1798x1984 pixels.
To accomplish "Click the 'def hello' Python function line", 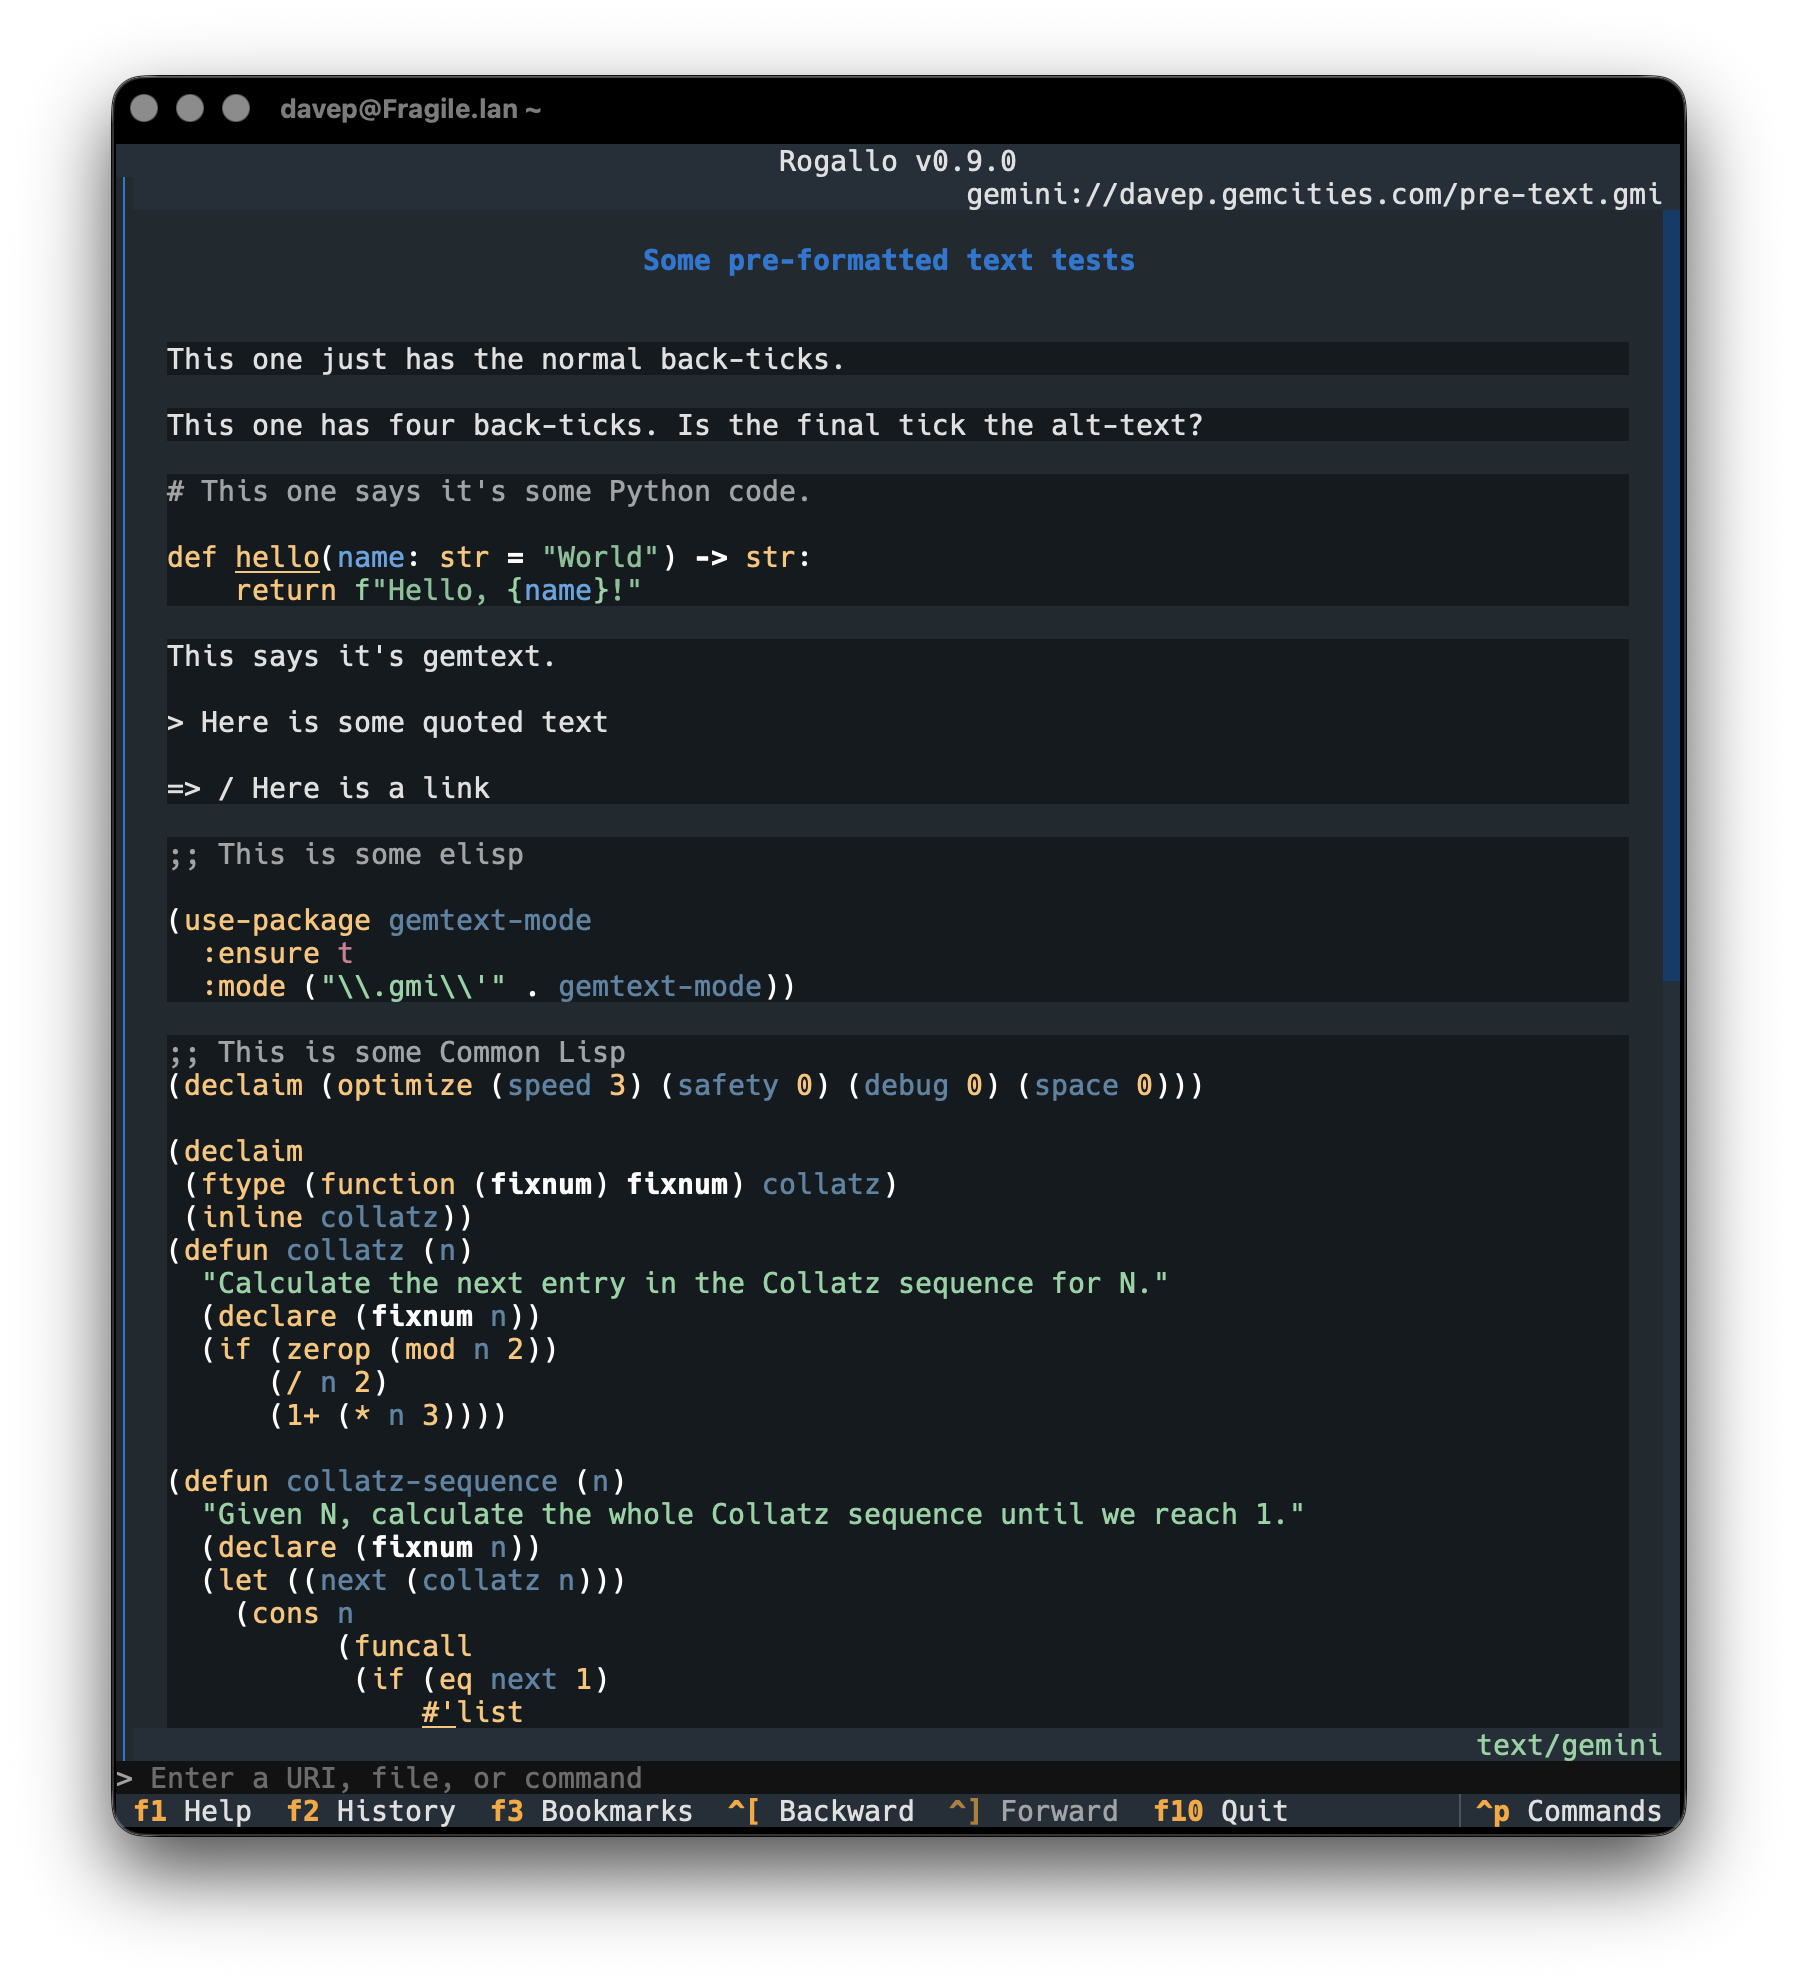I will 489,557.
